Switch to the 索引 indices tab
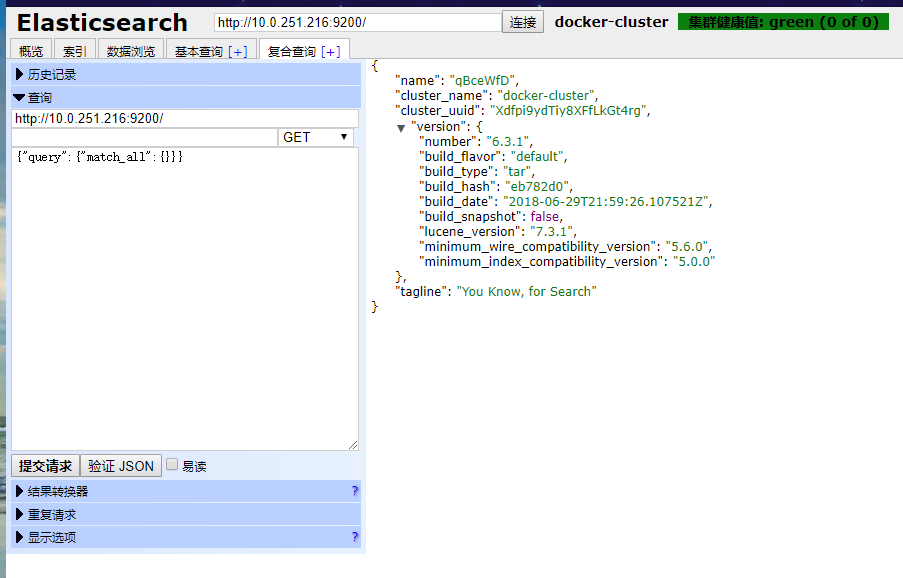The height and width of the screenshot is (578, 903). click(x=75, y=51)
